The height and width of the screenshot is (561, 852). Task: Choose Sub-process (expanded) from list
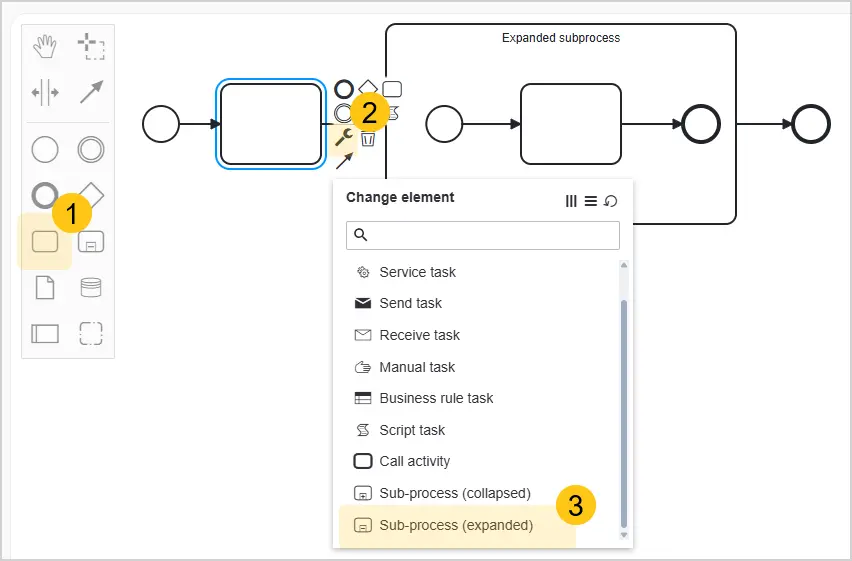point(456,525)
